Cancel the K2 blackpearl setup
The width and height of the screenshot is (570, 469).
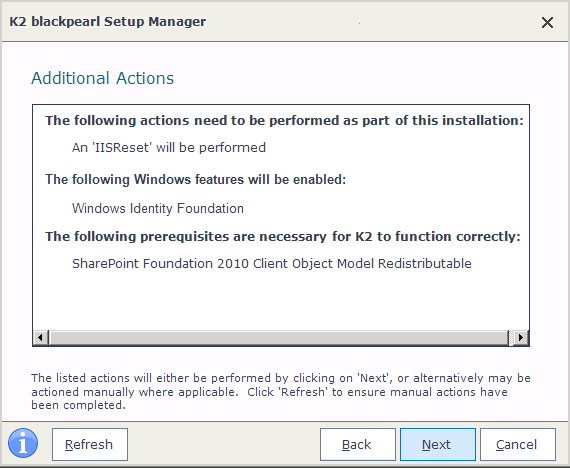tap(518, 444)
